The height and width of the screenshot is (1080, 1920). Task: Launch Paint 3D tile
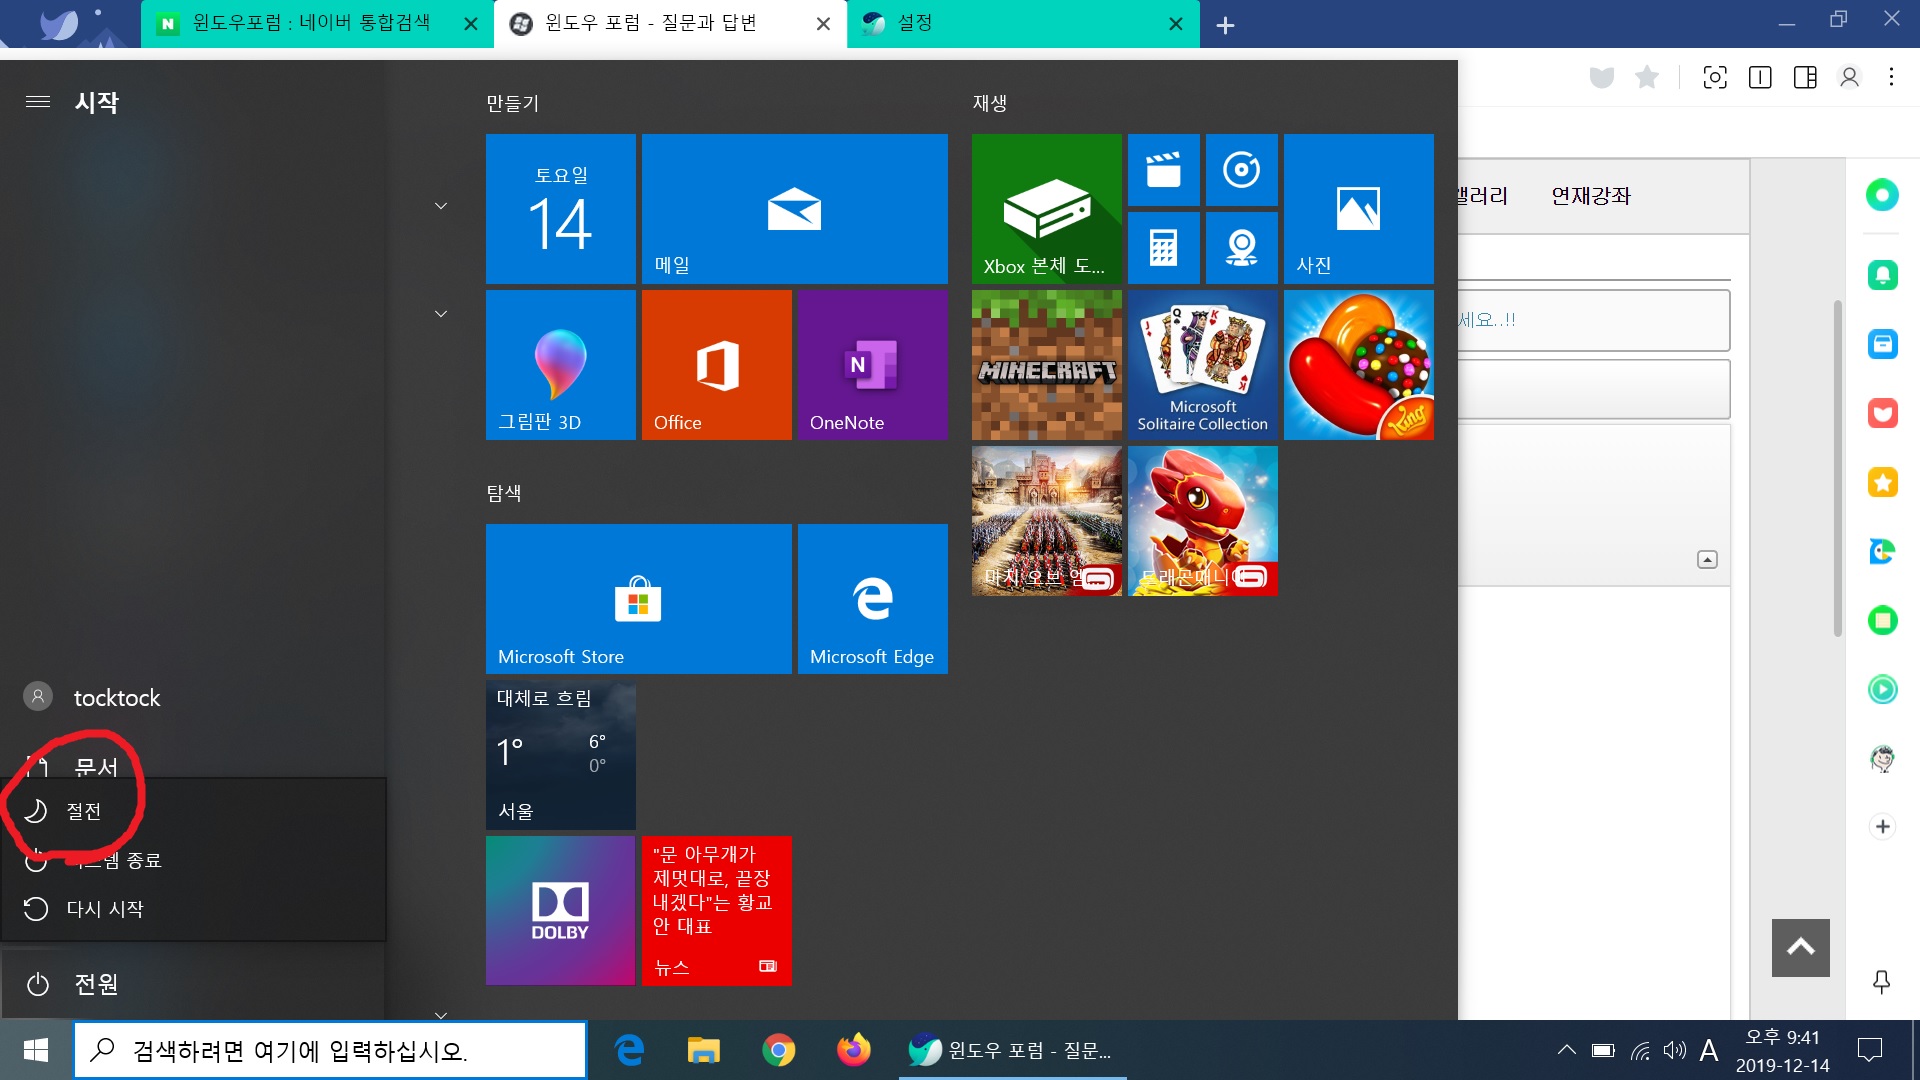point(560,365)
